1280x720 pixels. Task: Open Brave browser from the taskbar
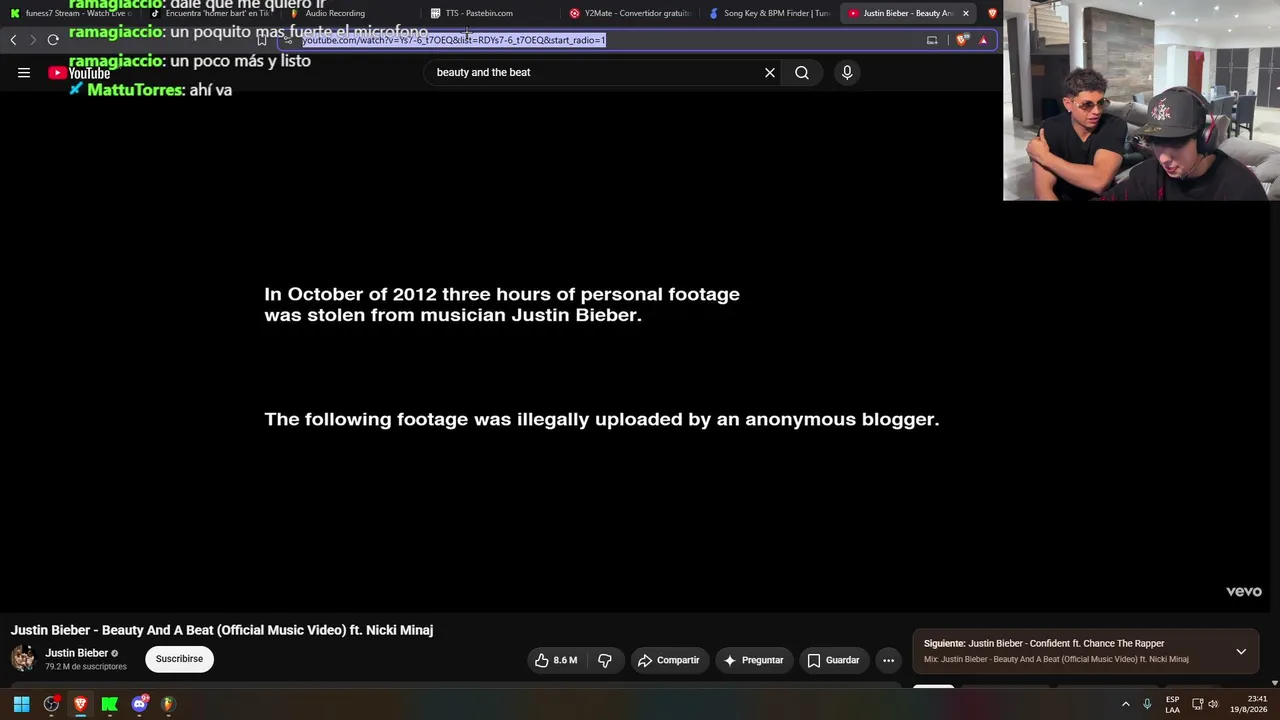pyautogui.click(x=81, y=704)
